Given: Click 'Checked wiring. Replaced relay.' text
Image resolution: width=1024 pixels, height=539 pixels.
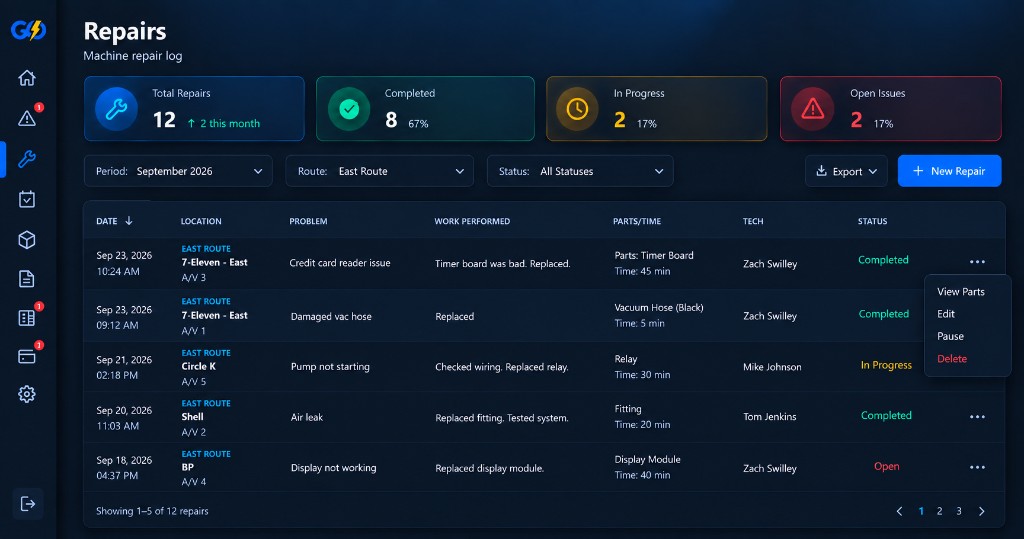Looking at the screenshot, I should tap(502, 367).
